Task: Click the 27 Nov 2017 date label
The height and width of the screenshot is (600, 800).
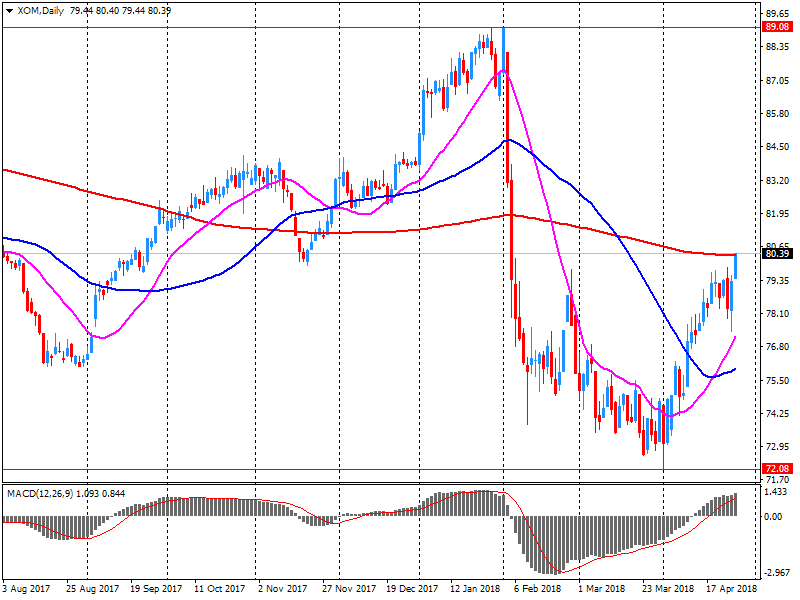Action: pos(348,589)
